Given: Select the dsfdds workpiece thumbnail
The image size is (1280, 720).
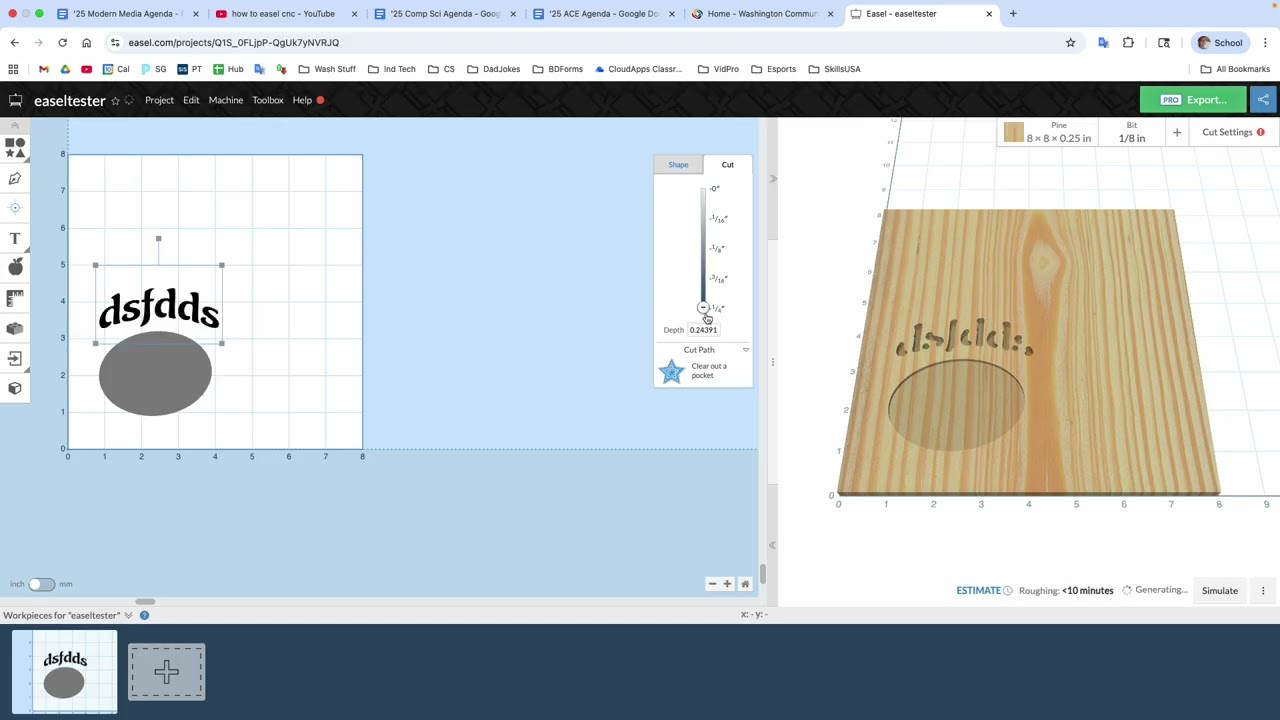Looking at the screenshot, I should point(64,672).
